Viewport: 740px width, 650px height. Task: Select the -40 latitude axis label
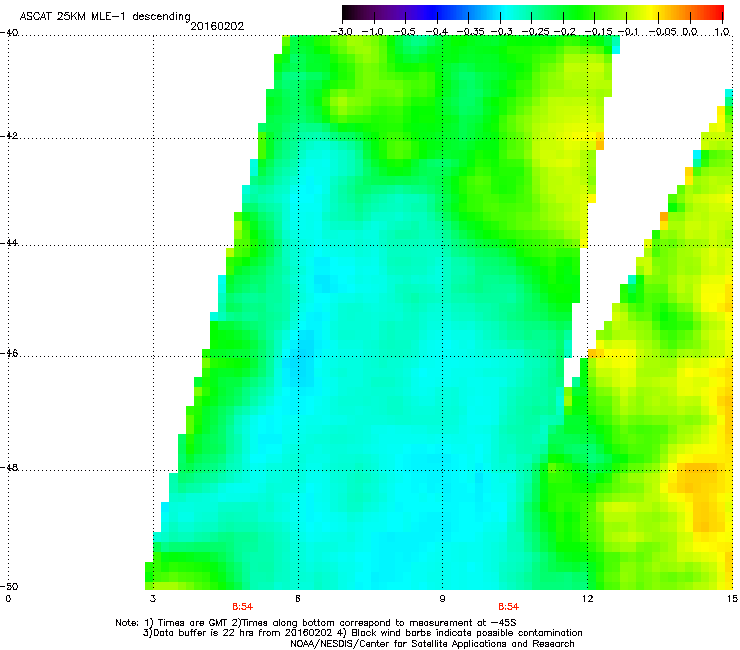9,33
